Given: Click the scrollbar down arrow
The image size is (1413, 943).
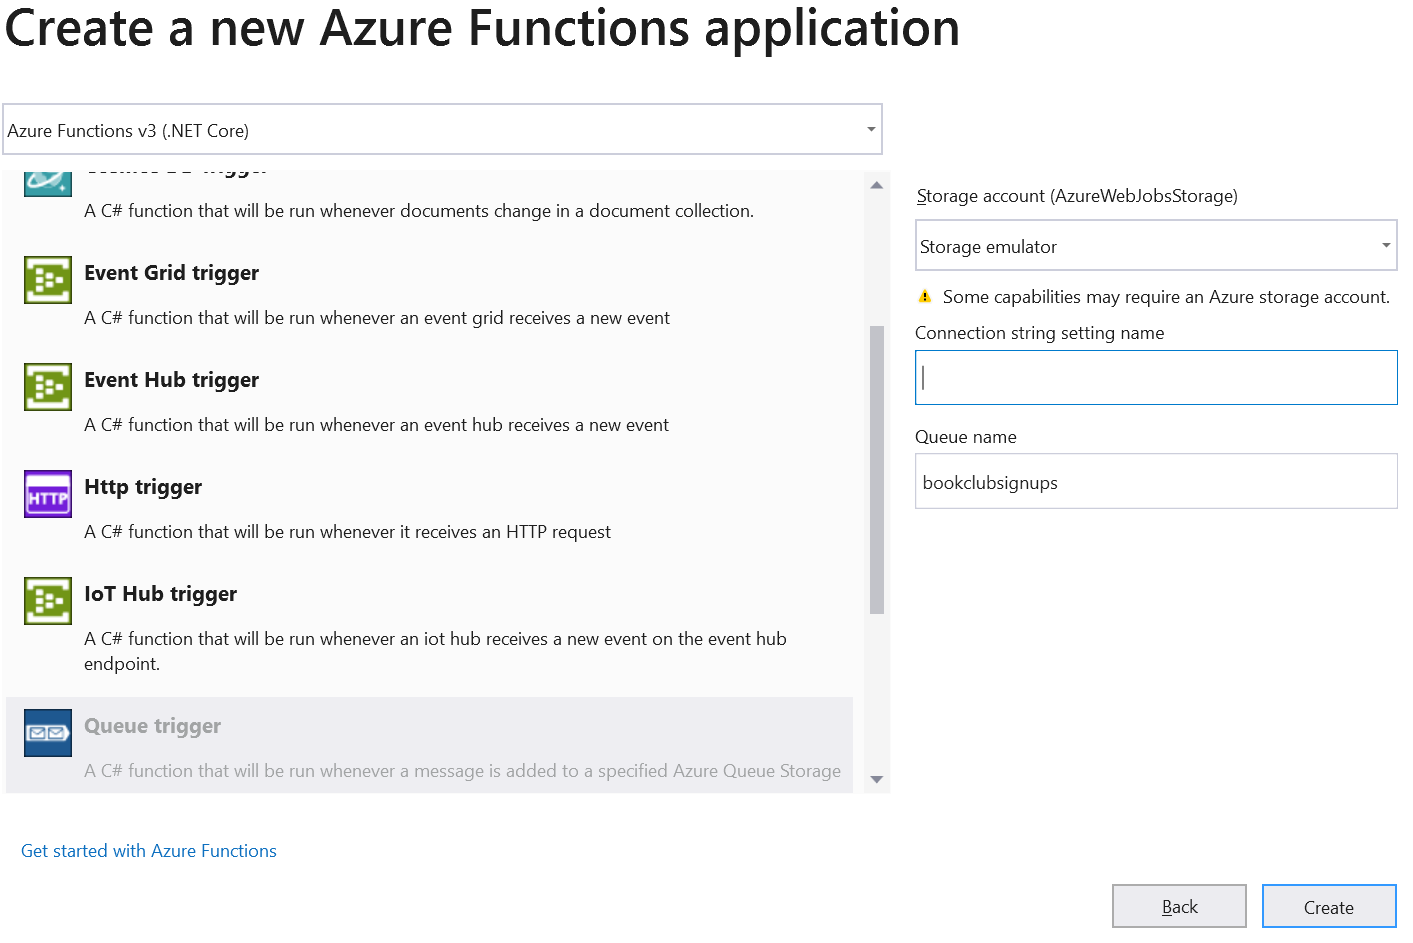Looking at the screenshot, I should [876, 778].
